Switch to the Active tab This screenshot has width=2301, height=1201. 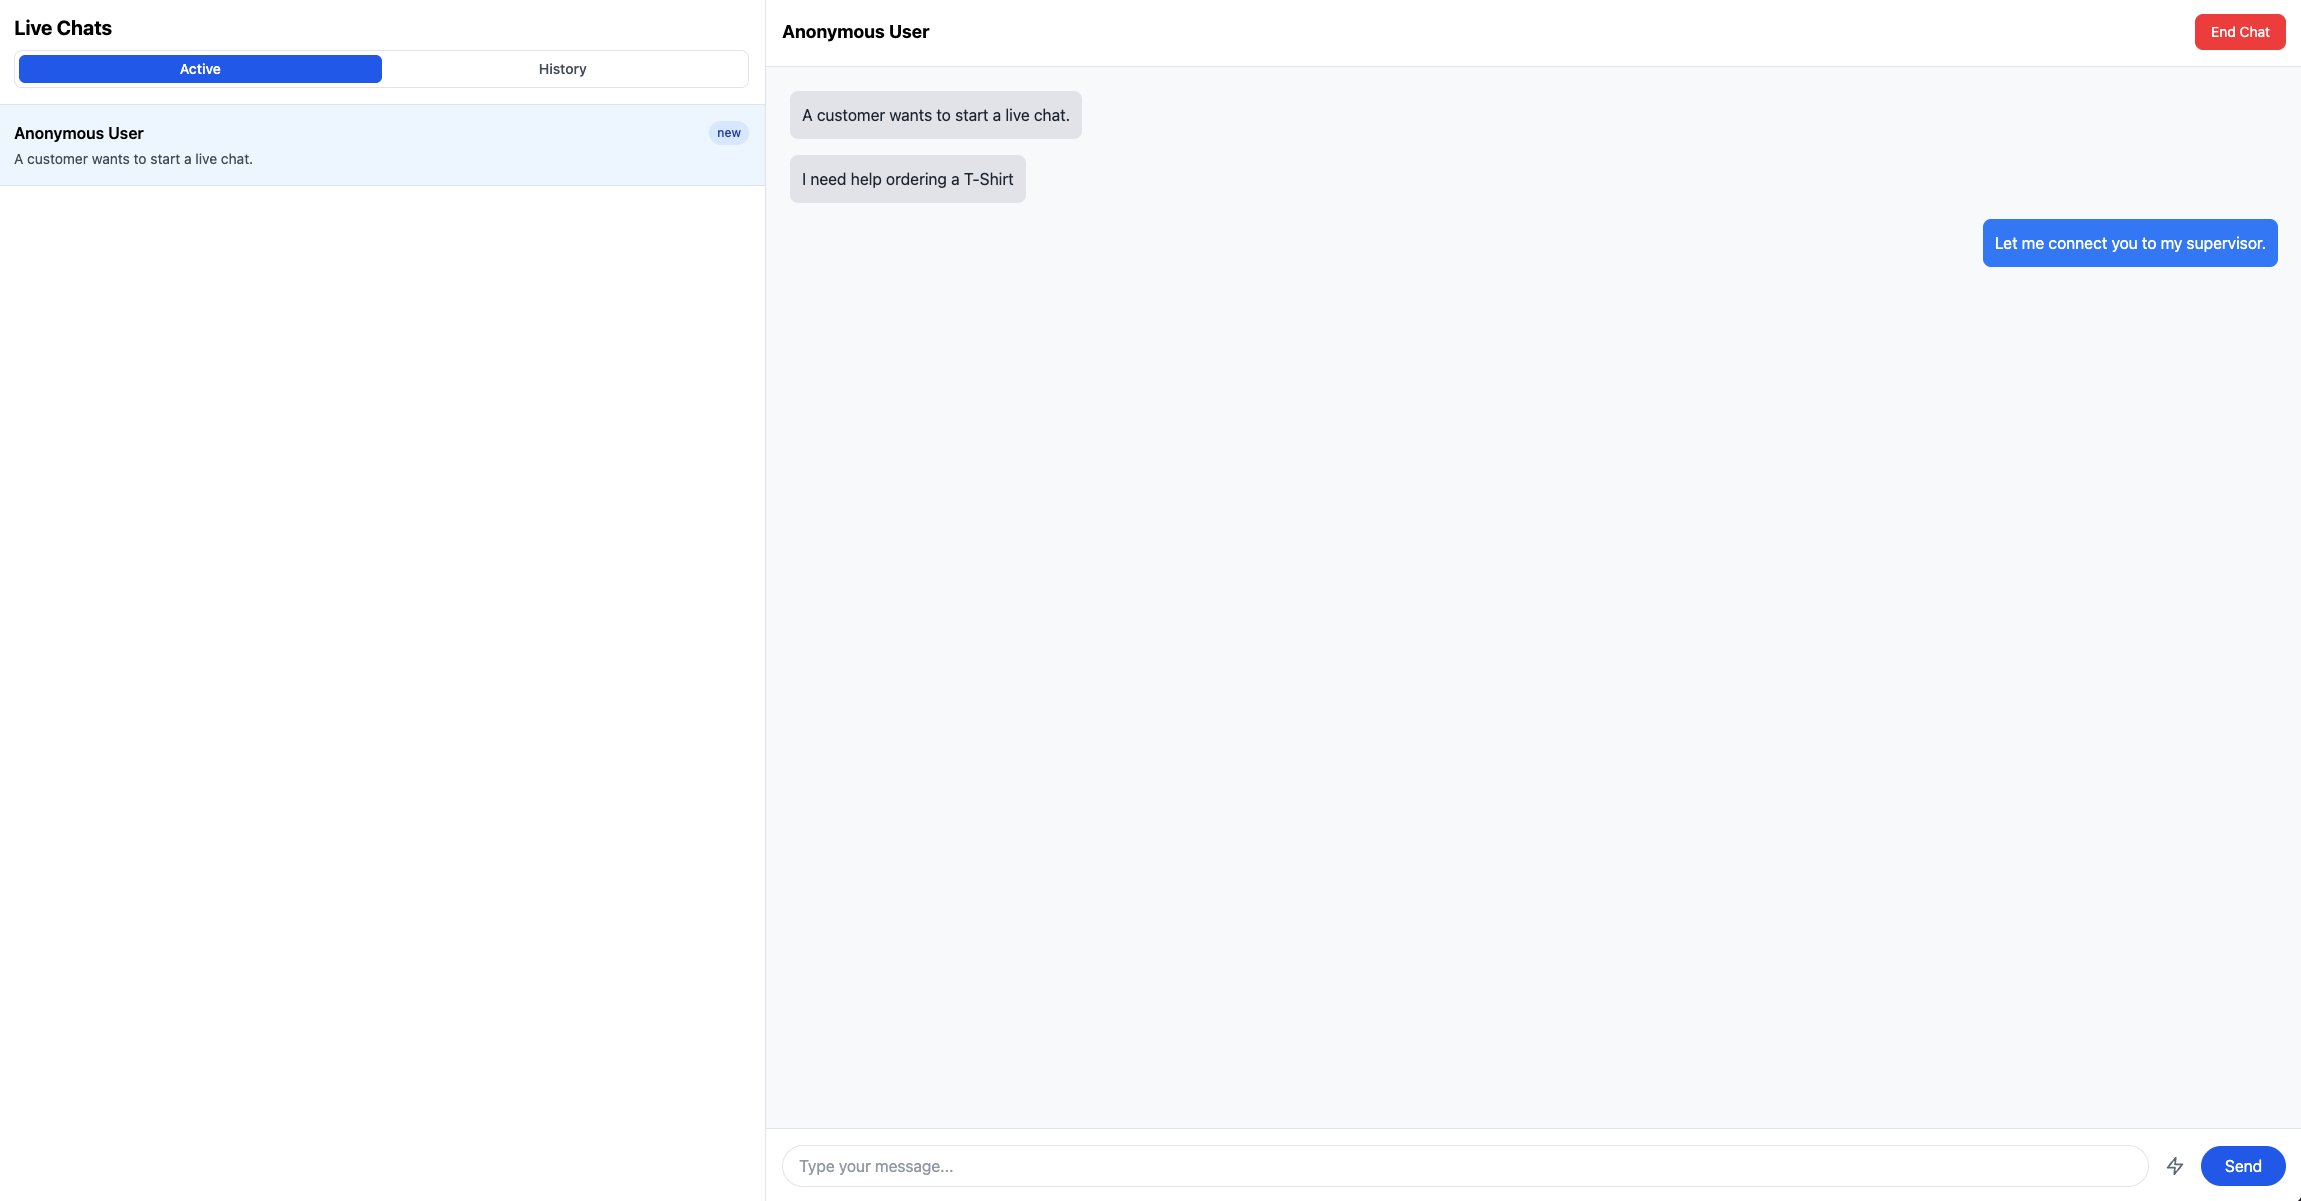tap(199, 68)
